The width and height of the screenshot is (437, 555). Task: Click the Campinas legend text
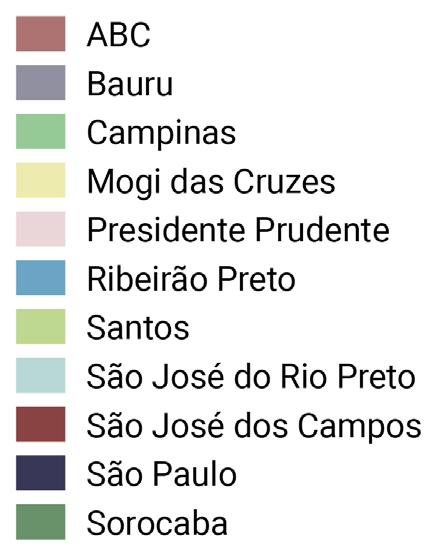[x=161, y=133]
